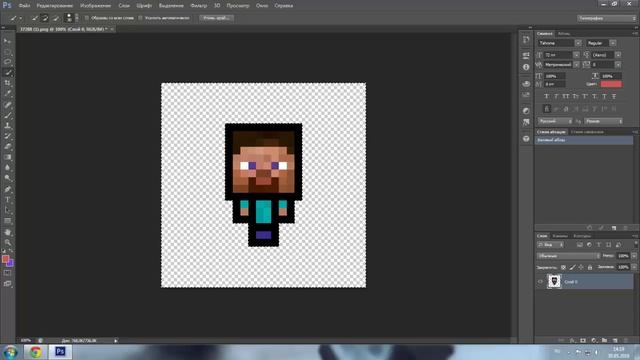Choose Add to selection mode in options bar
Image resolution: width=640 pixels, height=360 pixels.
click(x=45, y=18)
